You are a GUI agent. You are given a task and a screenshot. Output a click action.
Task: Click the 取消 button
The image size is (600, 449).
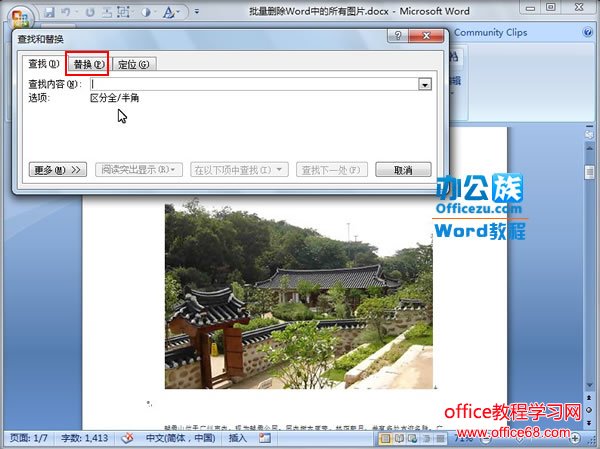point(403,170)
